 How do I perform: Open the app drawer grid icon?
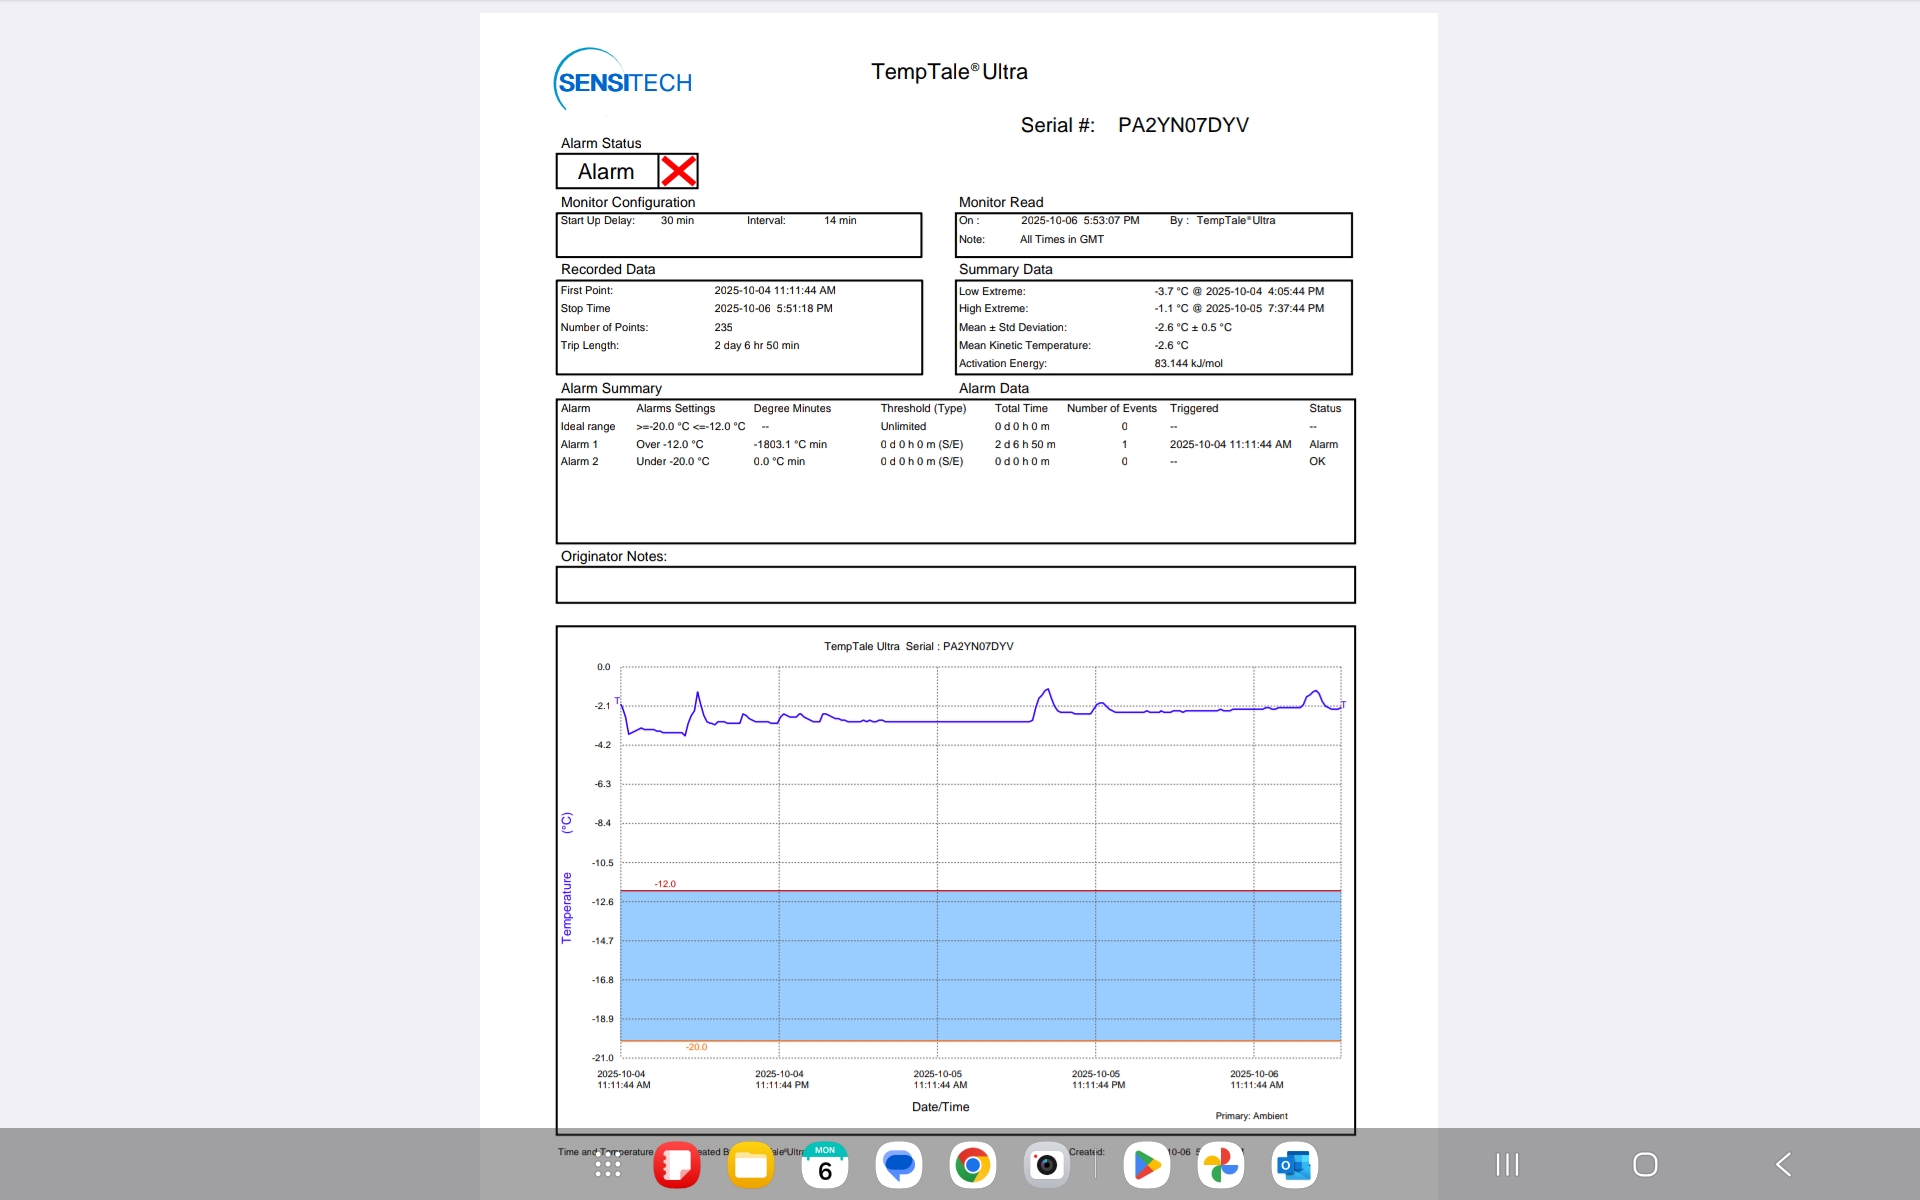coord(608,1166)
